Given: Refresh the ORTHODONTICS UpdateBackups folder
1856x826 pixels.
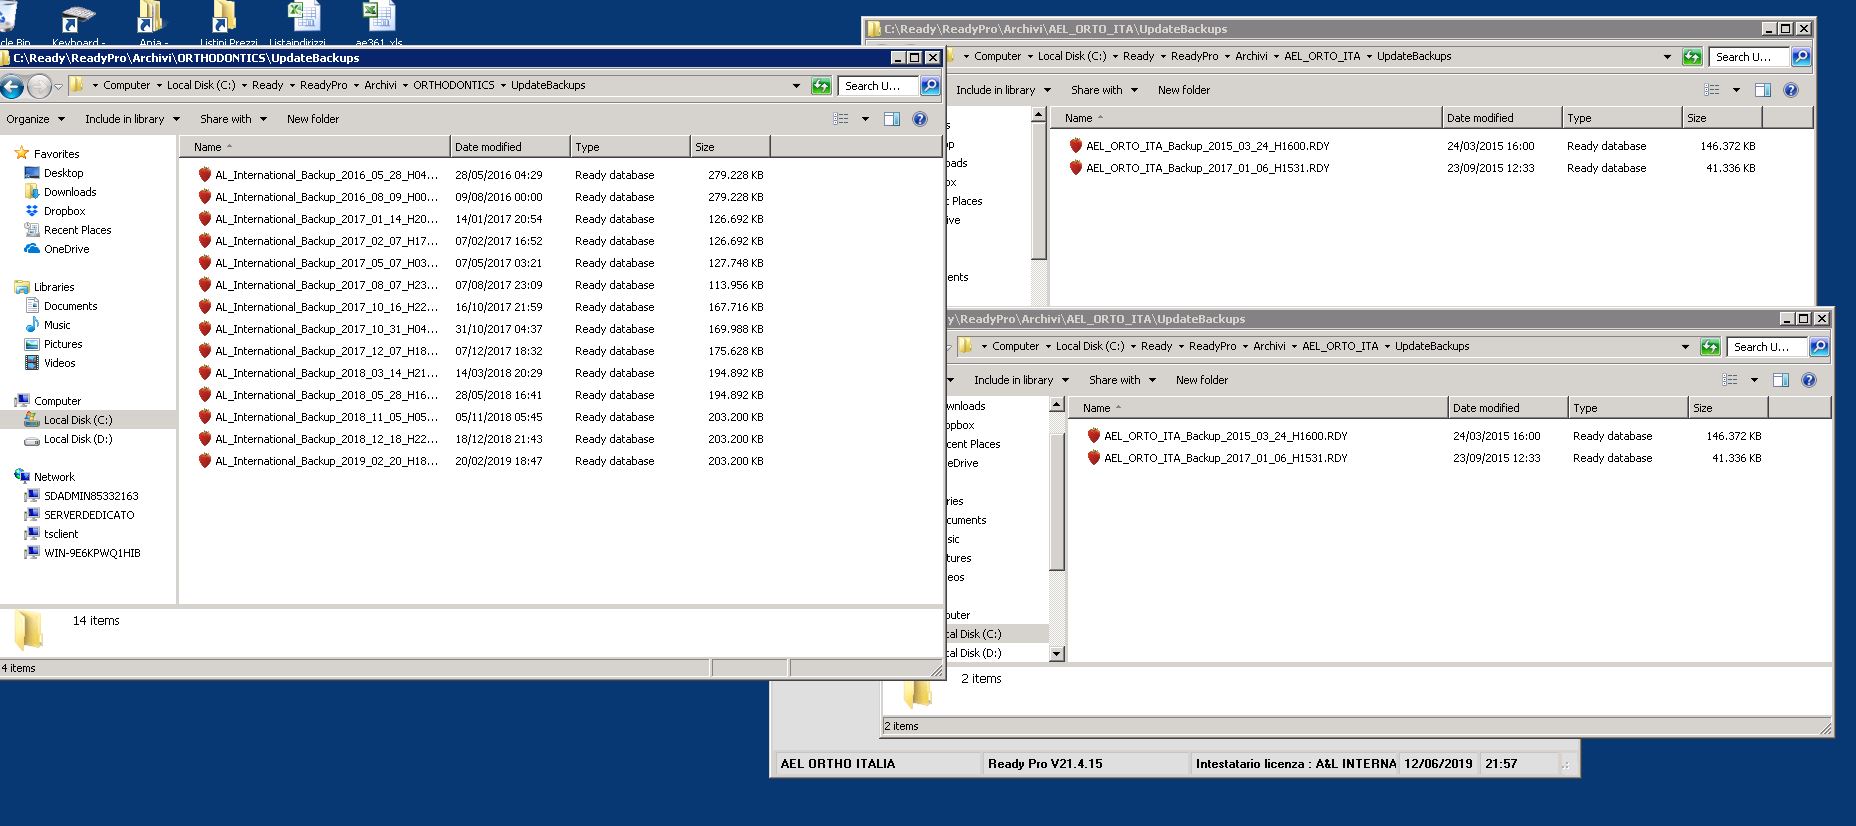Looking at the screenshot, I should pyautogui.click(x=821, y=86).
